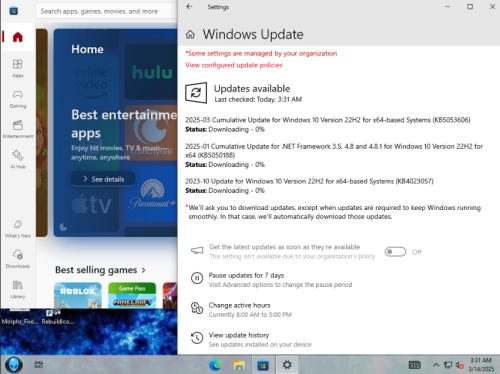Open the Store Library icon
The width and height of the screenshot is (500, 374).
[x=18, y=289]
